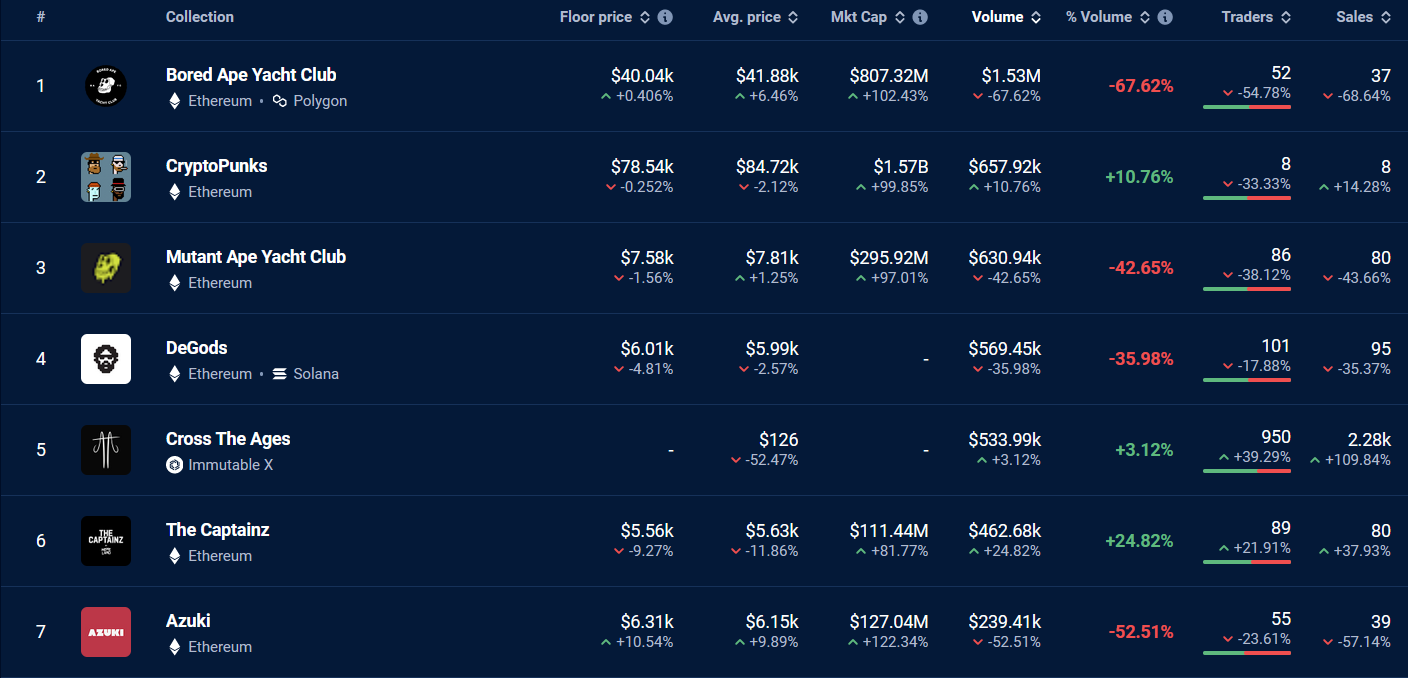Click the Cross The Ages logo
Screen dimensions: 1408x678
point(106,450)
